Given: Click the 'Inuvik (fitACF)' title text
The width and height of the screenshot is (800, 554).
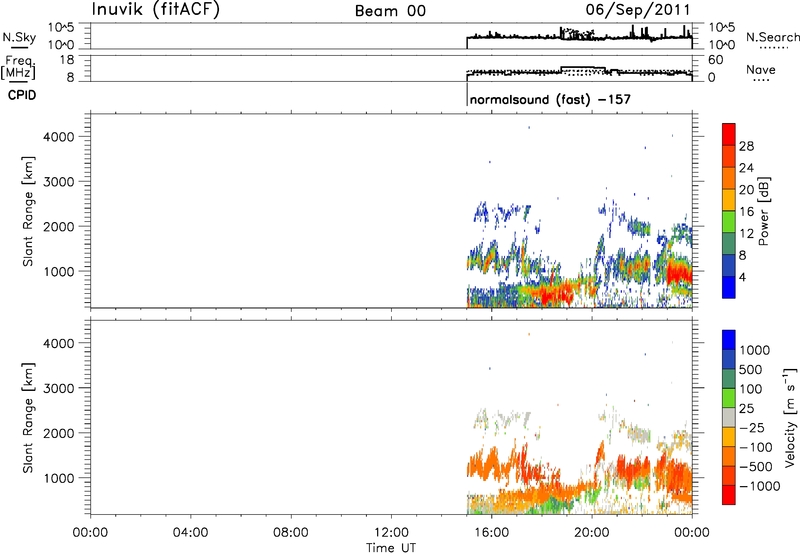Looking at the screenshot, I should 156,10.
